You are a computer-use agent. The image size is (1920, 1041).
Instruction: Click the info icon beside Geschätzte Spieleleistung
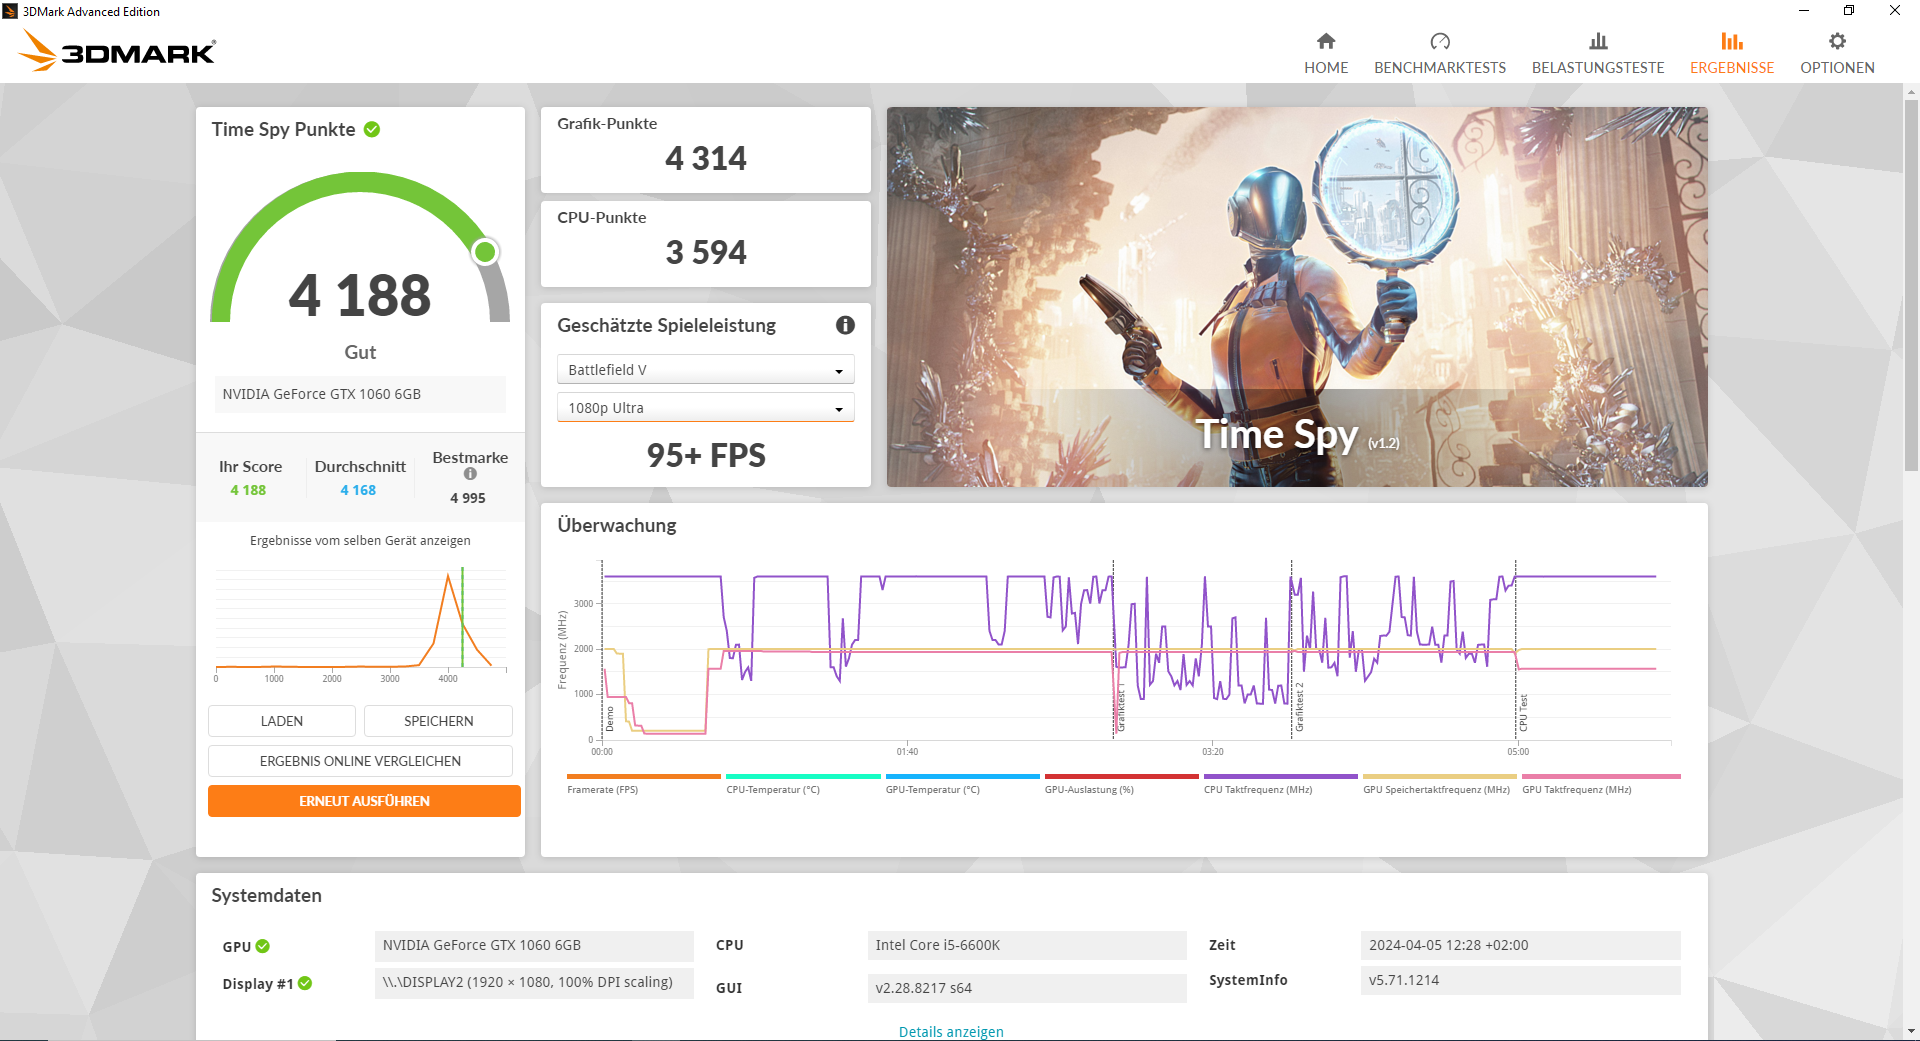845,325
